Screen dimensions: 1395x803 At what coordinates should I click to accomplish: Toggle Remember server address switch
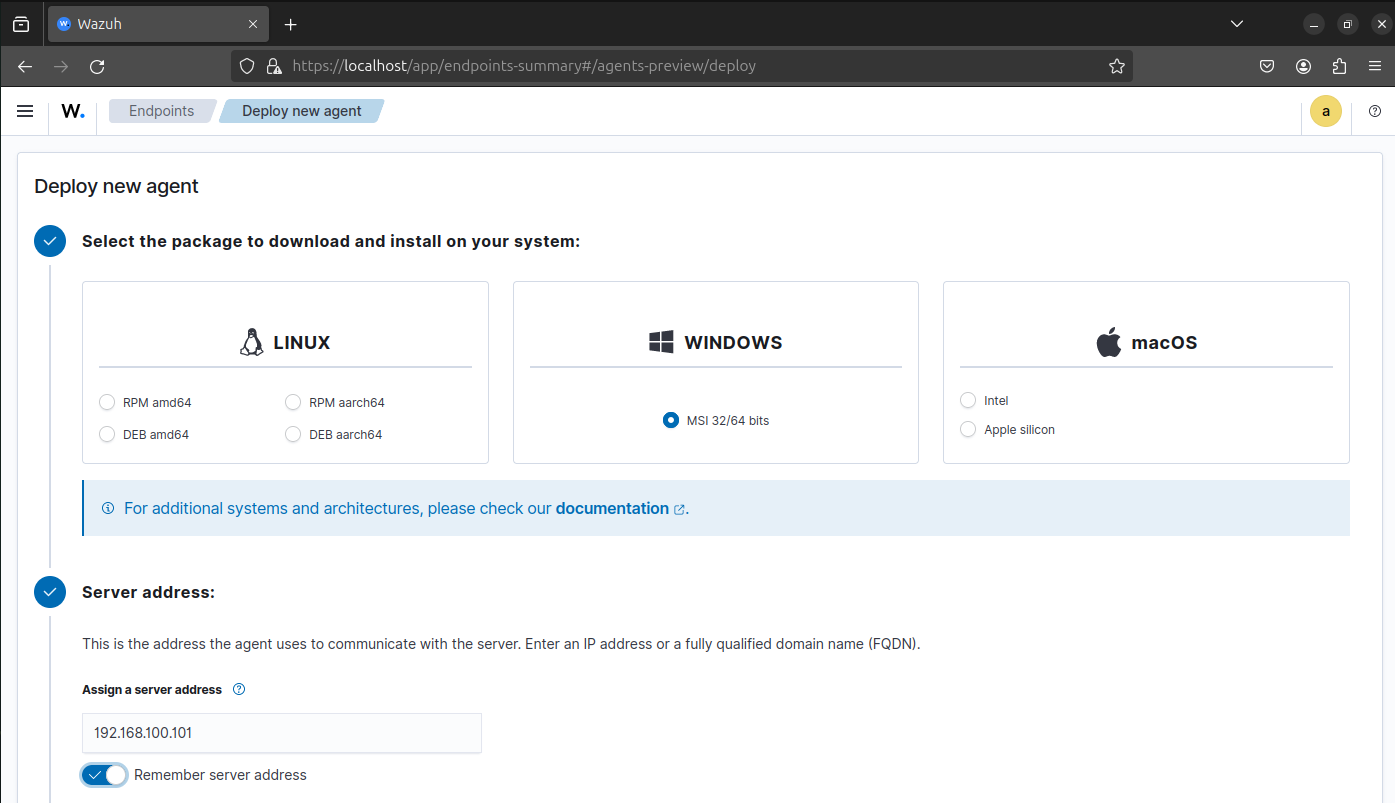click(105, 775)
